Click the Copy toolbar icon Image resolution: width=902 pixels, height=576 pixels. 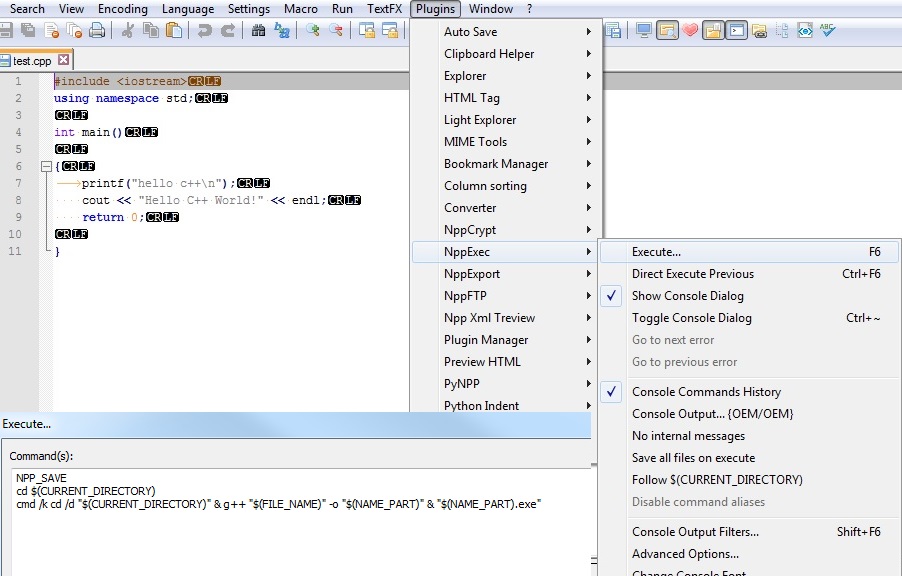151,30
